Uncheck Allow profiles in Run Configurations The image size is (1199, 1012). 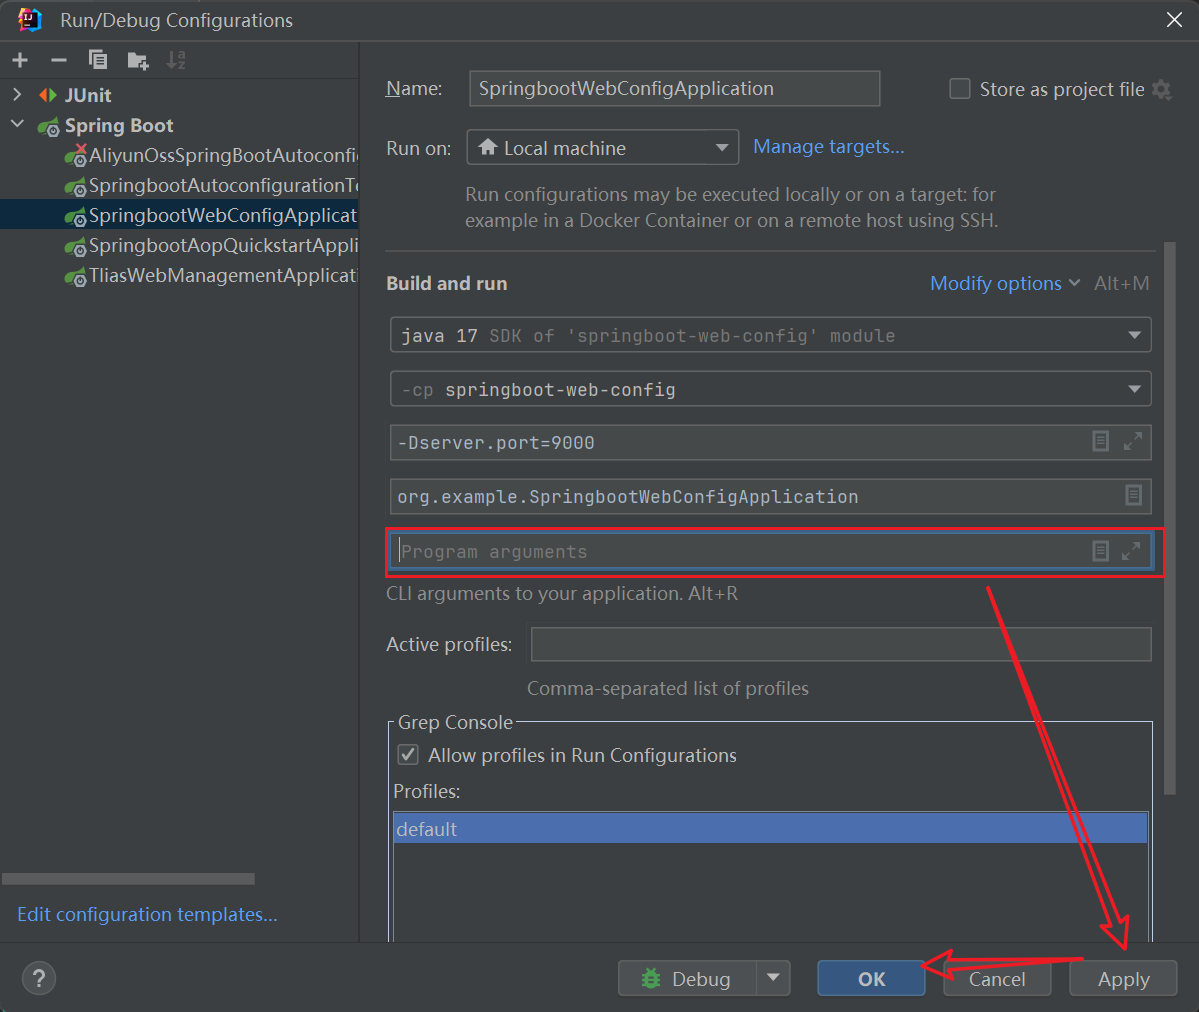tap(408, 755)
